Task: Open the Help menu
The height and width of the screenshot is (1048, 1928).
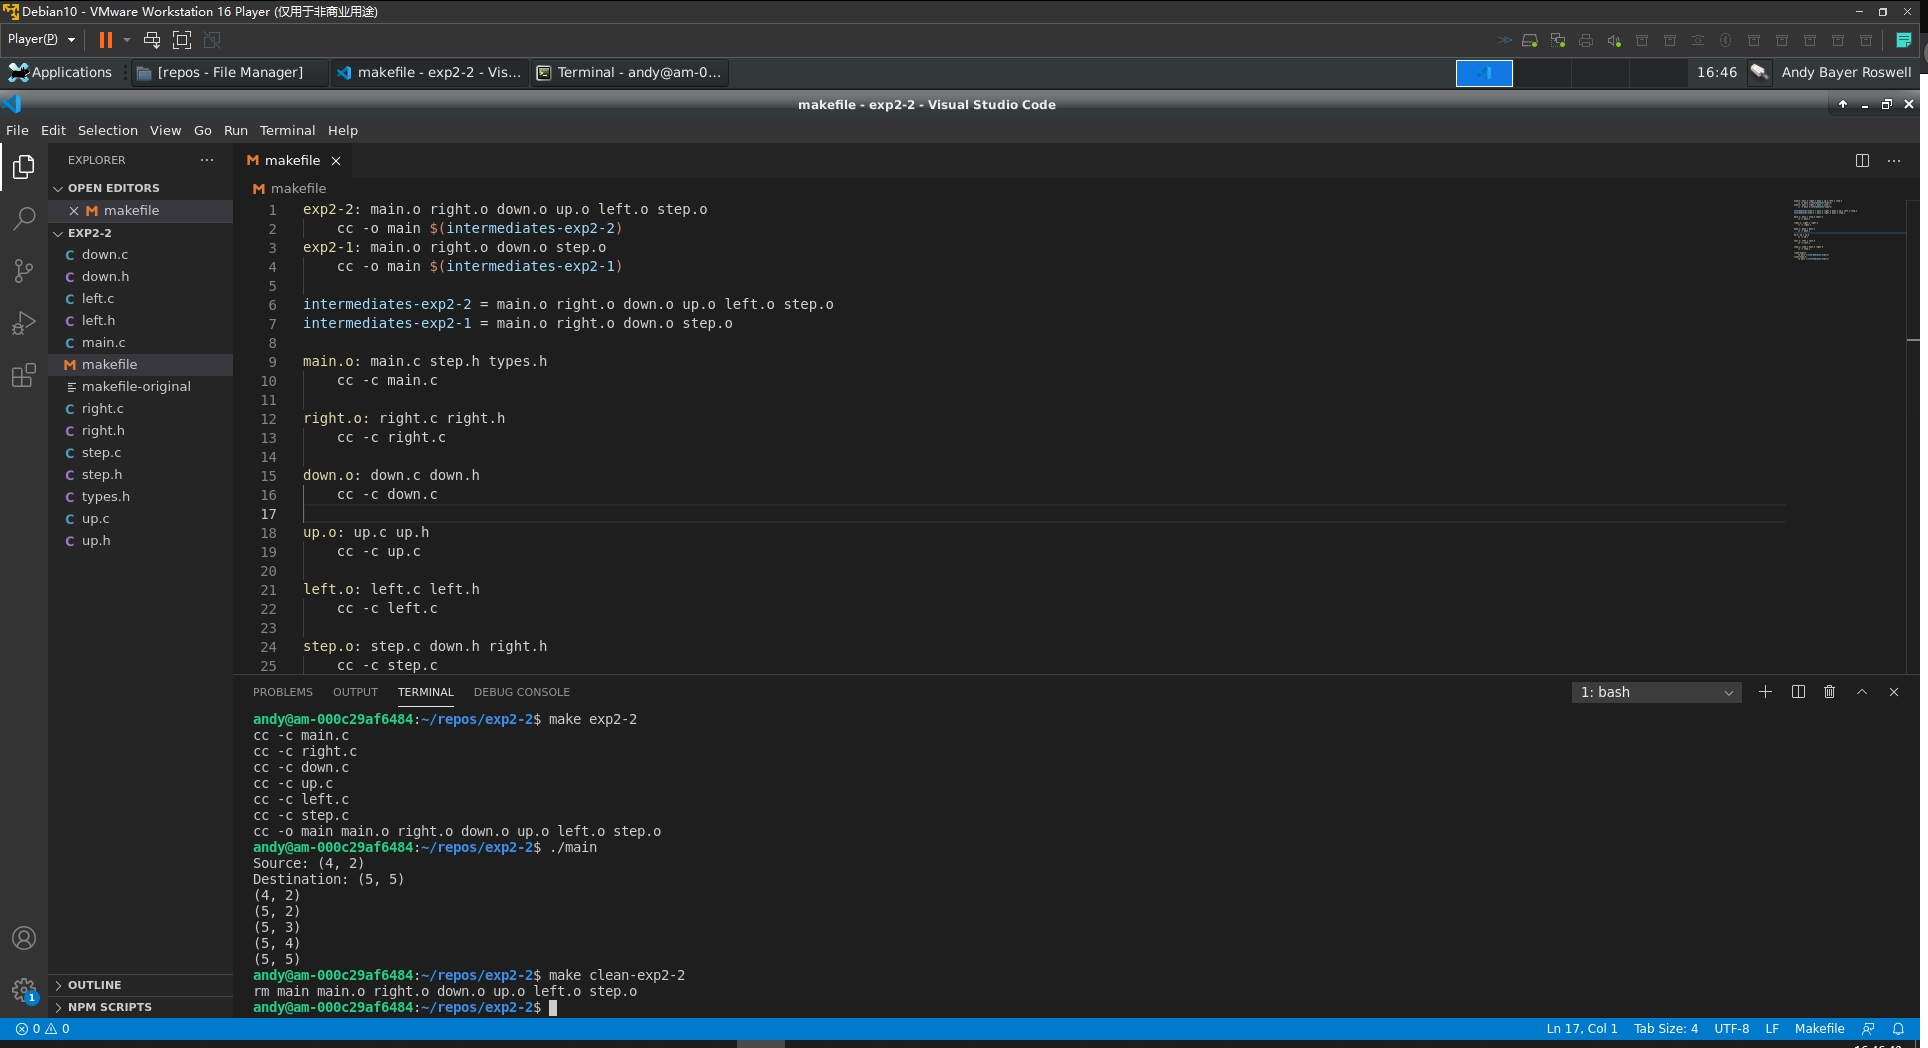Action: click(x=343, y=131)
